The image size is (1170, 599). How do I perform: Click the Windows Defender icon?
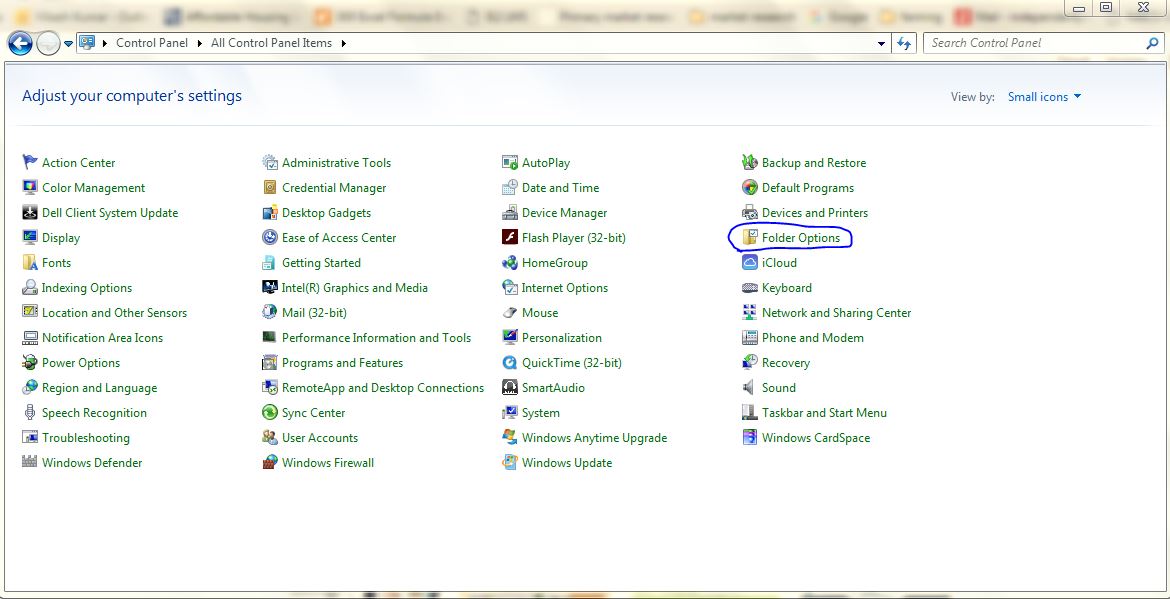tap(30, 462)
